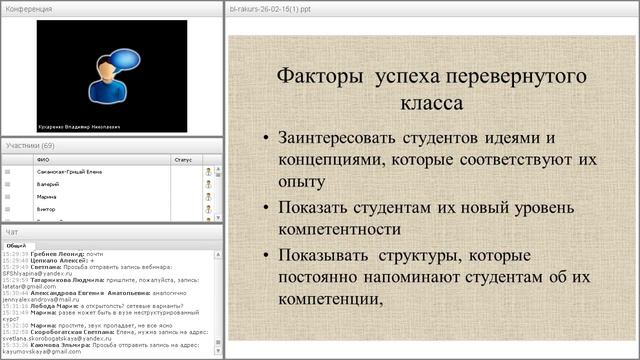Click email latatar@gmail.com in chat
The image size is (640, 360).
pos(29,287)
